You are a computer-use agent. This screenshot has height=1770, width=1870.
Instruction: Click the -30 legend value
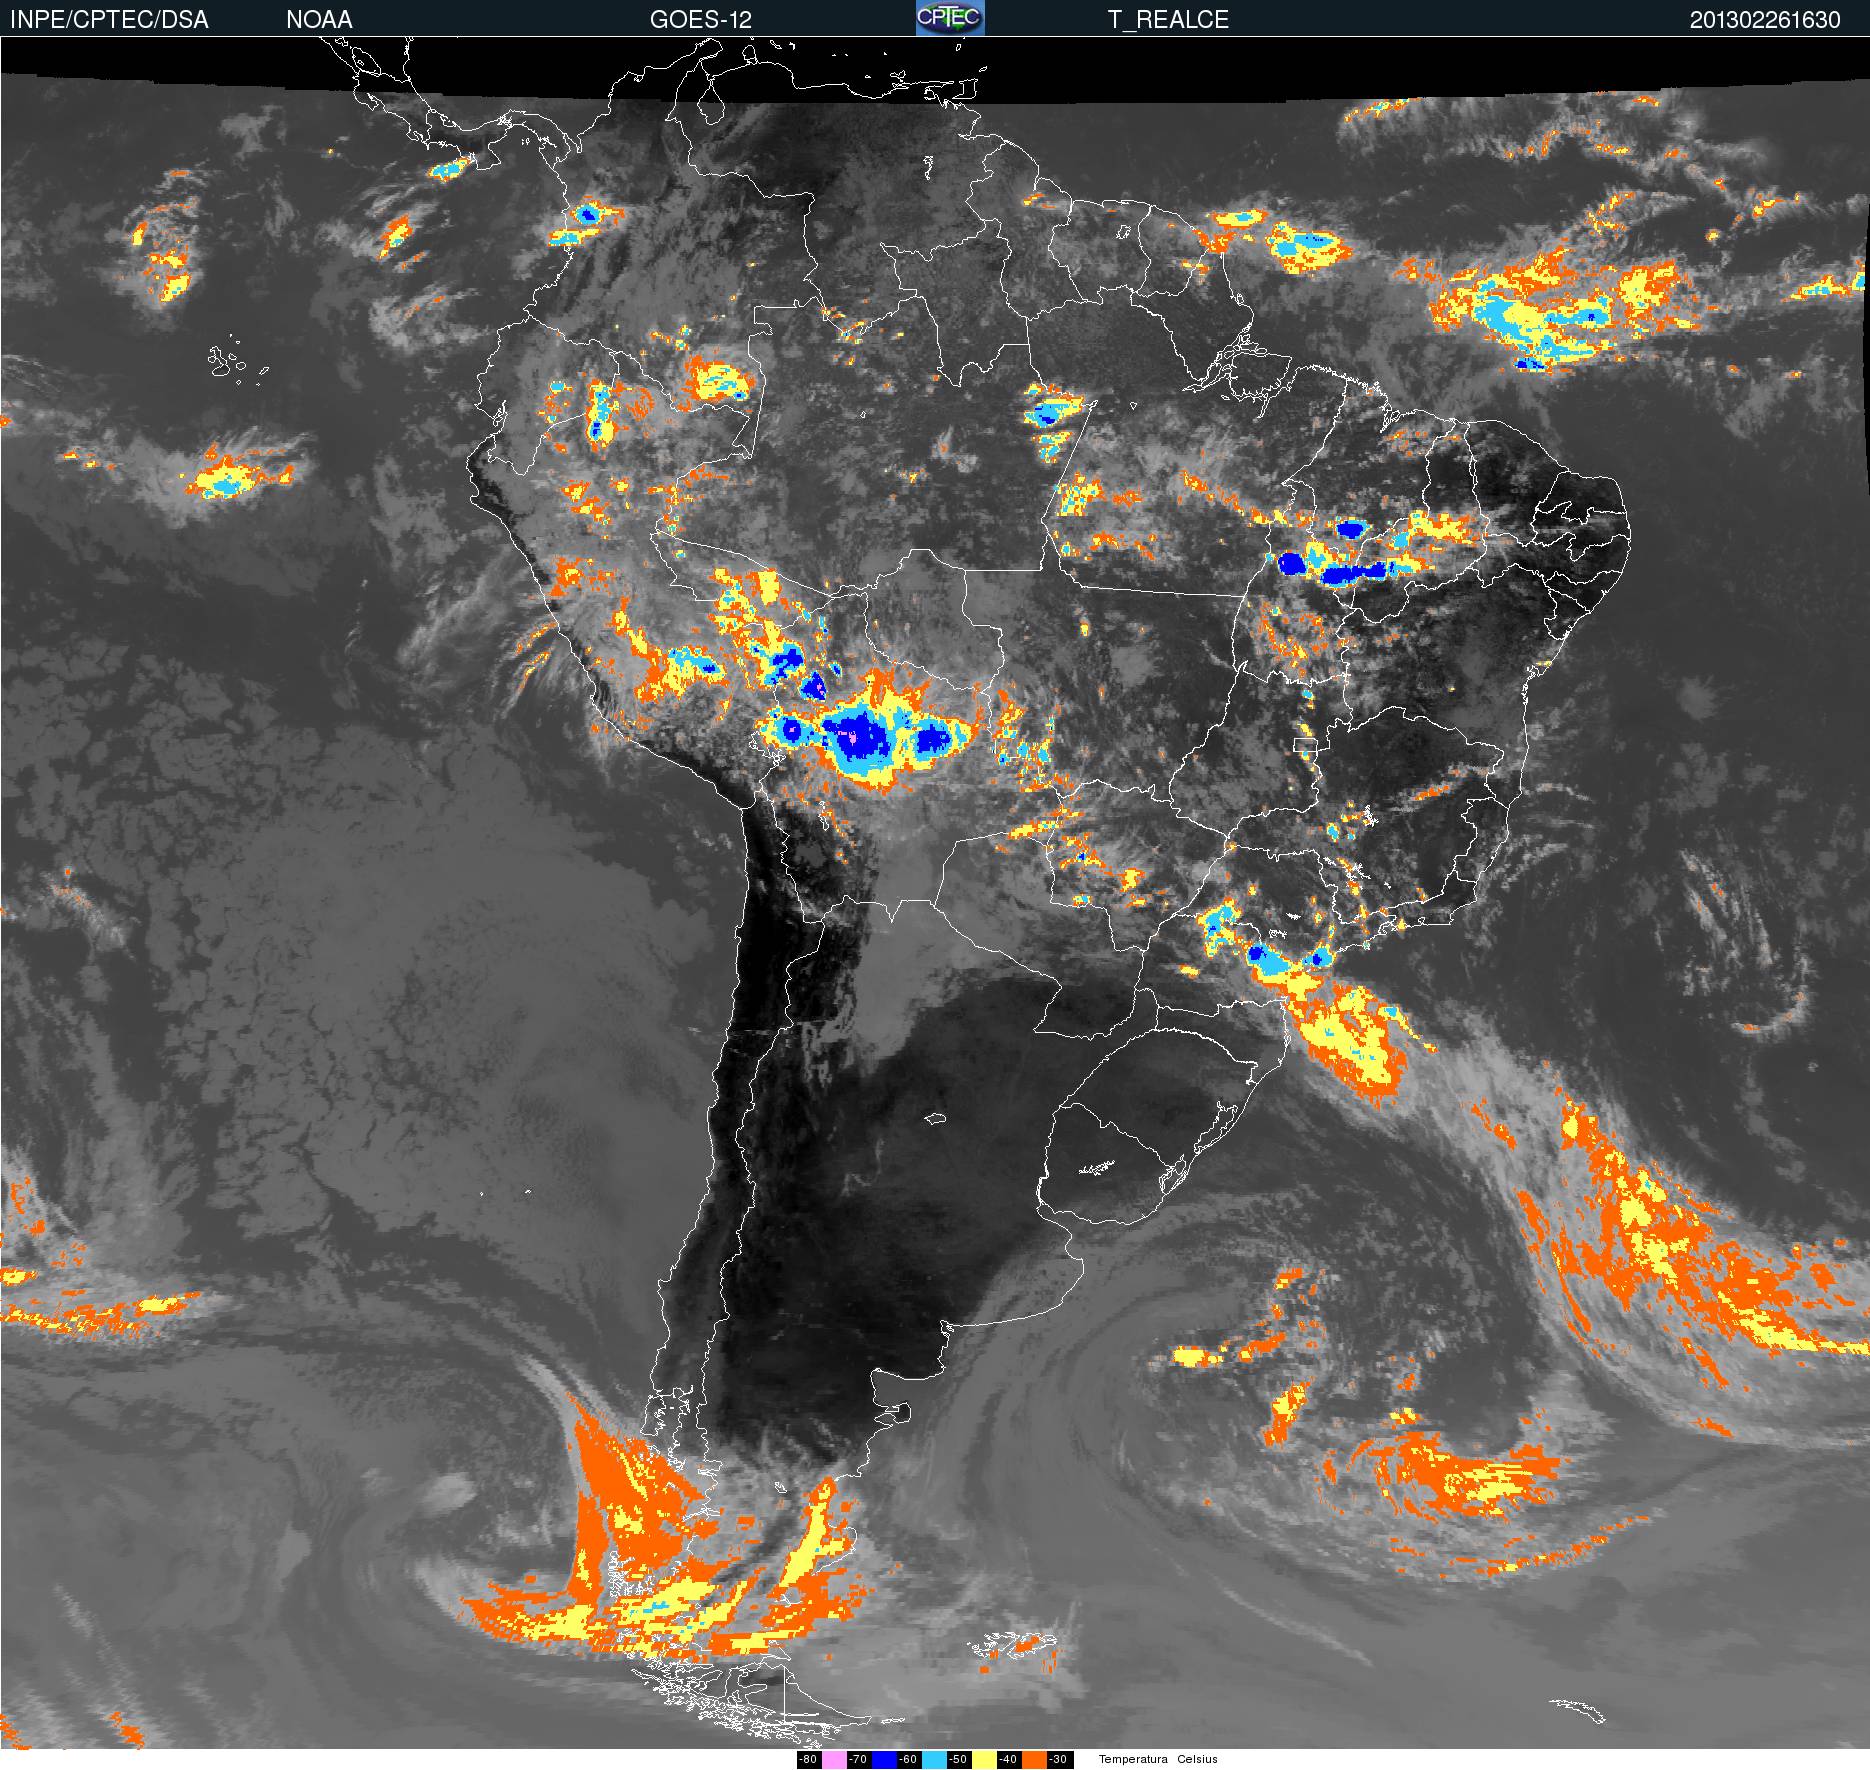1060,1760
